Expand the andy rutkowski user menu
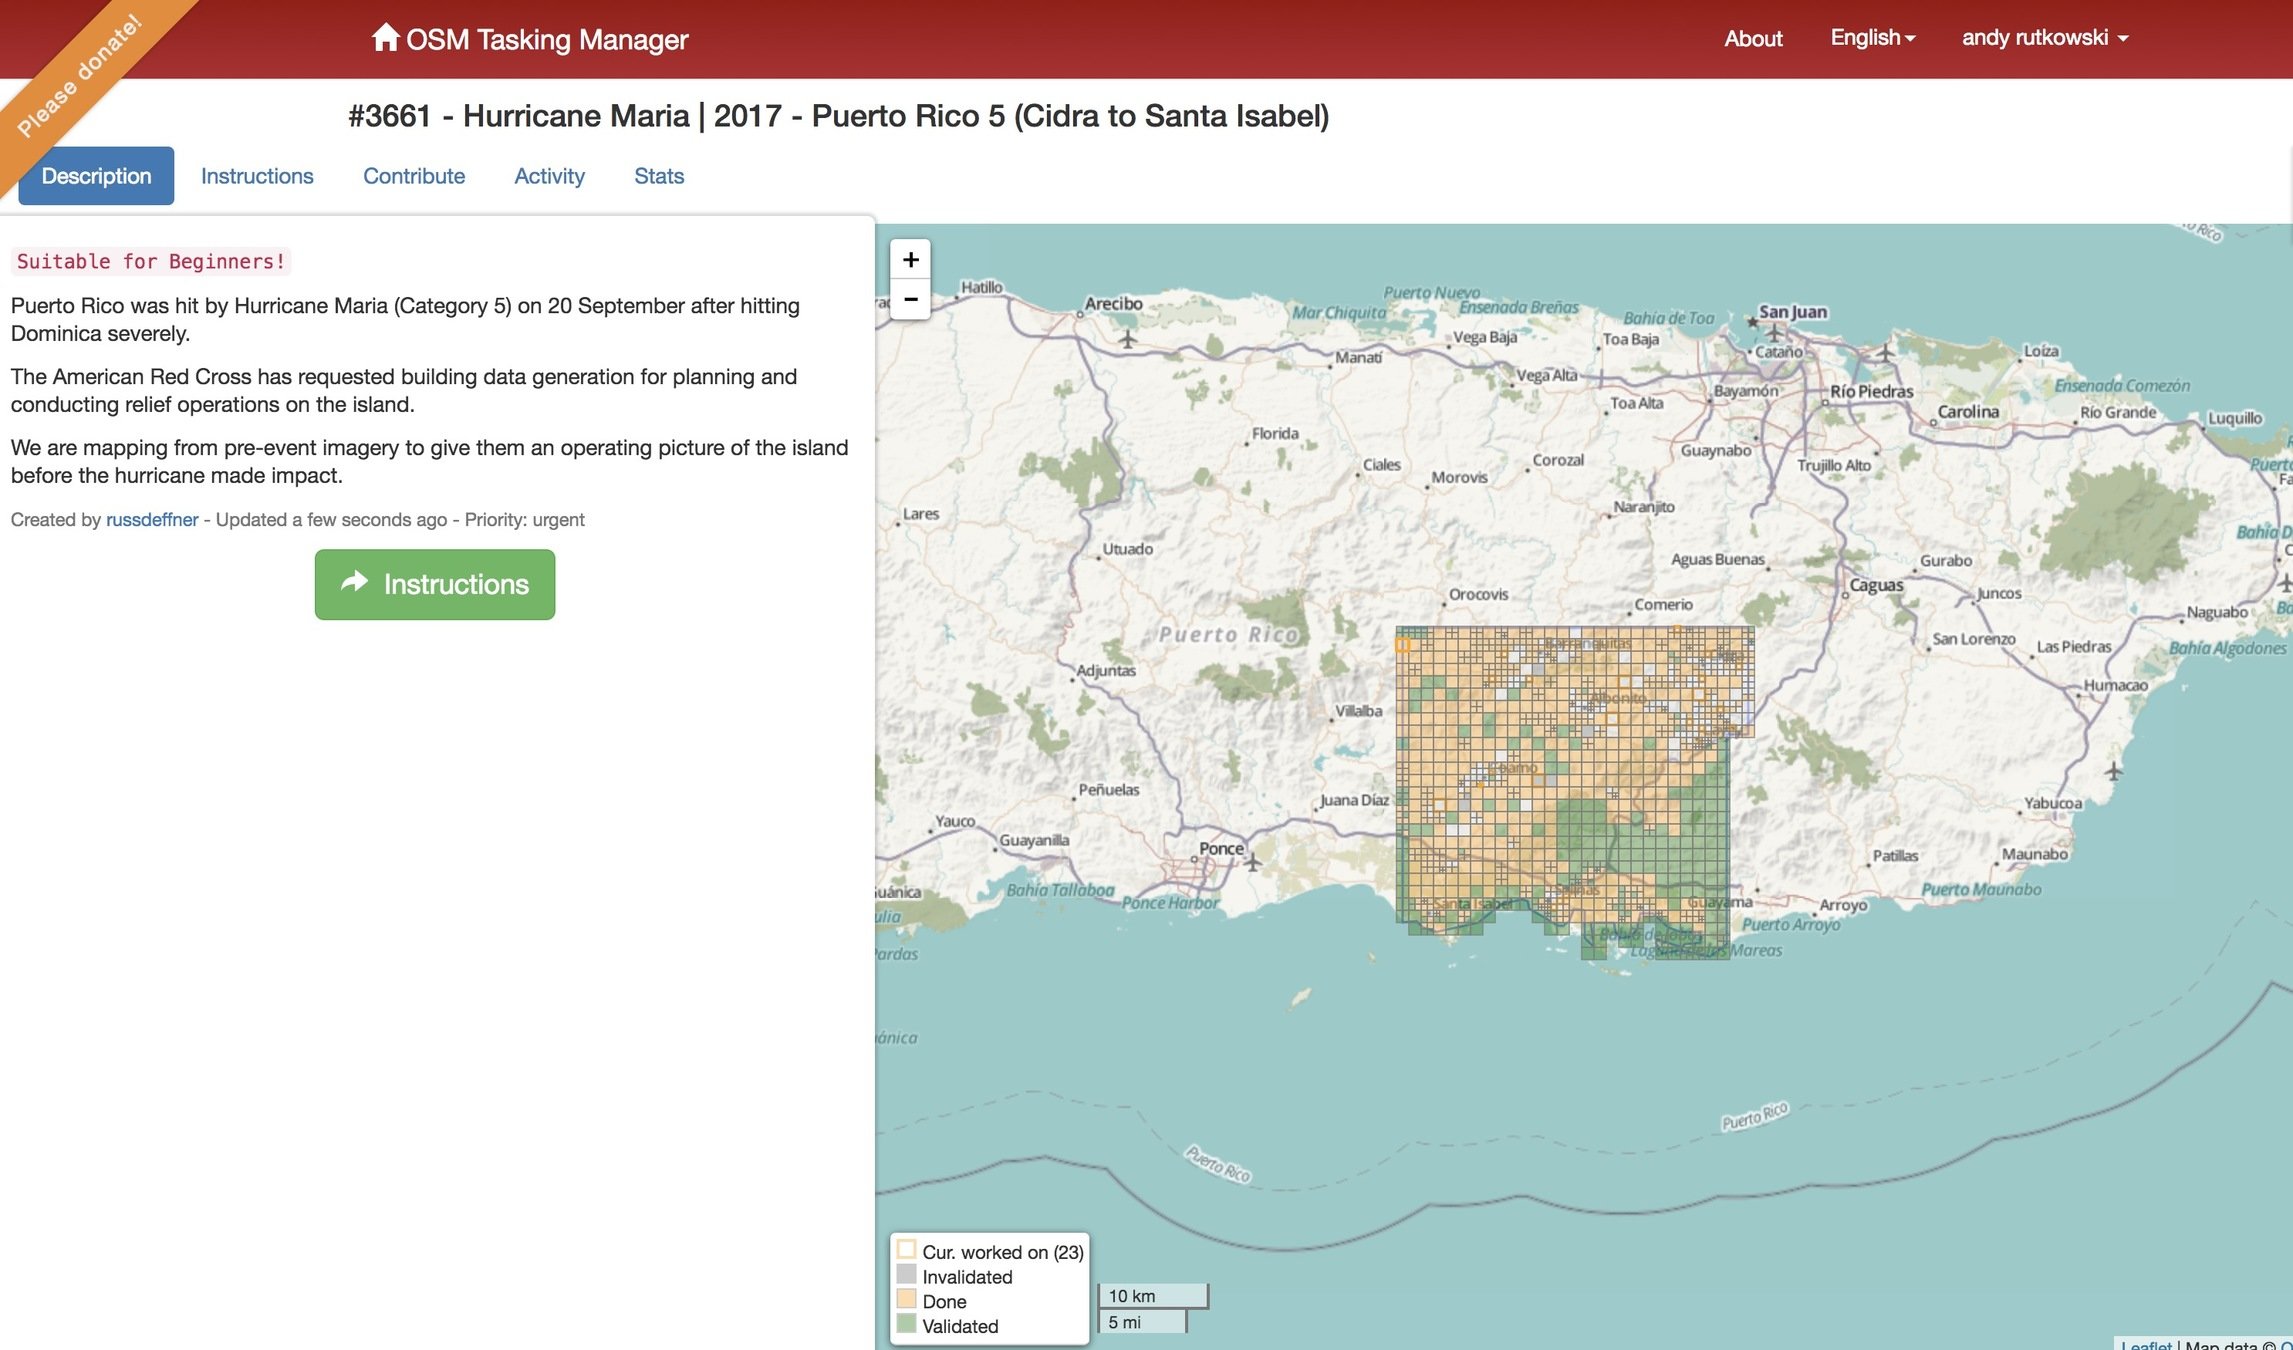Viewport: 2293px width, 1350px height. pyautogui.click(x=2044, y=38)
